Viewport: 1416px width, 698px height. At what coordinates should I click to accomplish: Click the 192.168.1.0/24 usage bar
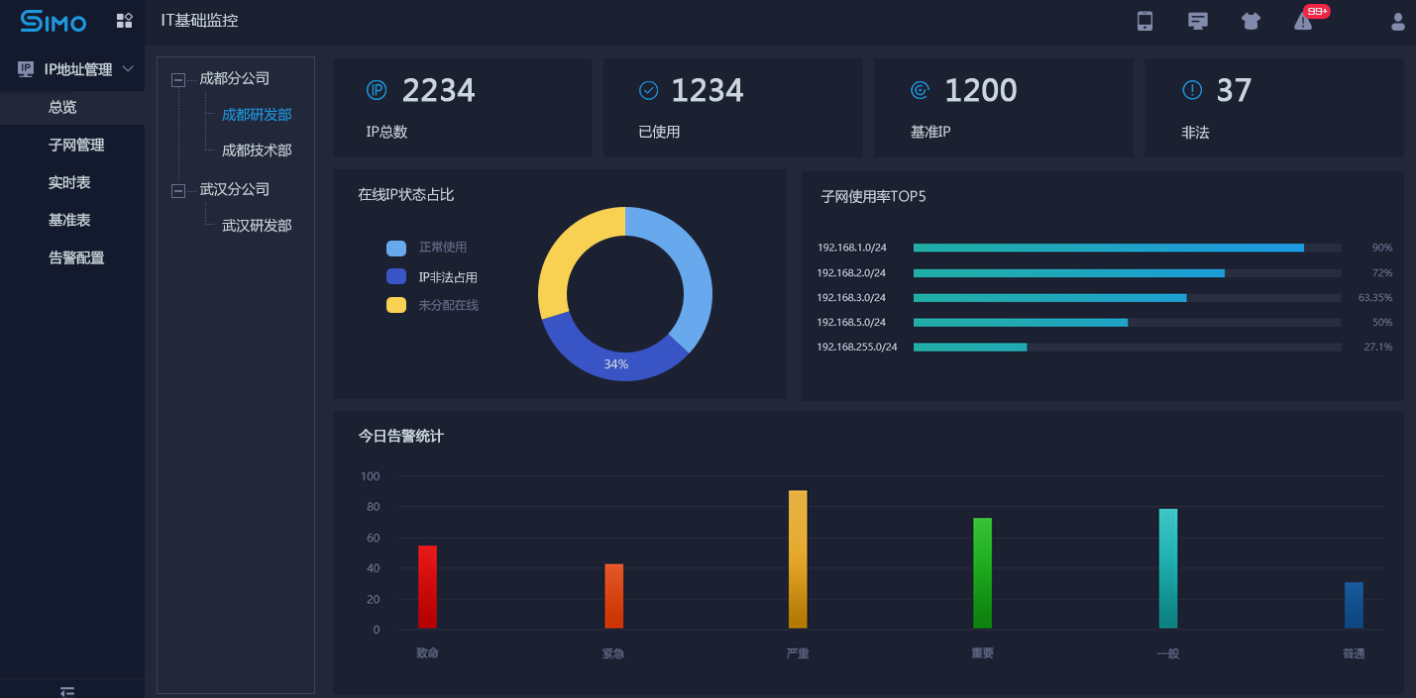click(1108, 247)
